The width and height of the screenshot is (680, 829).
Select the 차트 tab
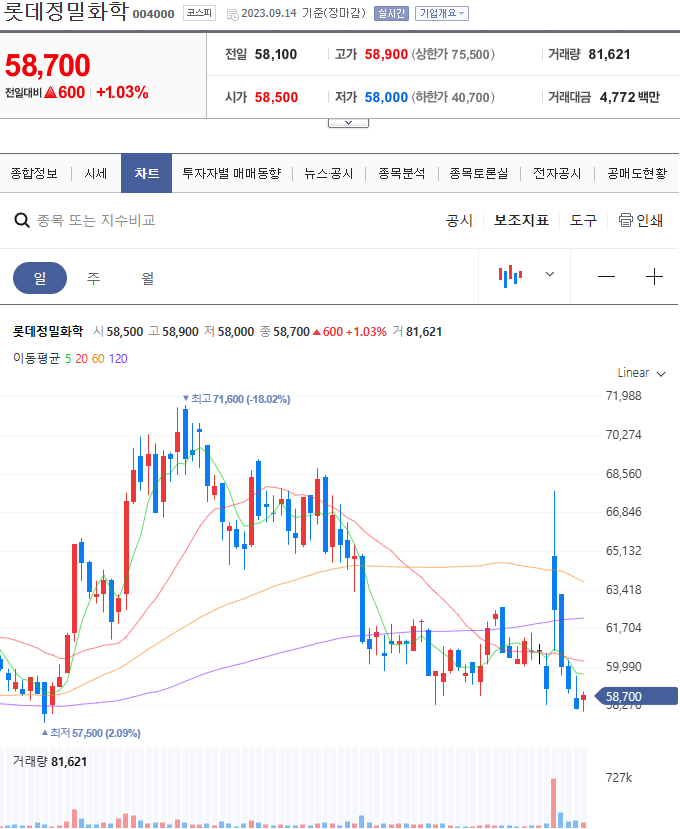146,173
